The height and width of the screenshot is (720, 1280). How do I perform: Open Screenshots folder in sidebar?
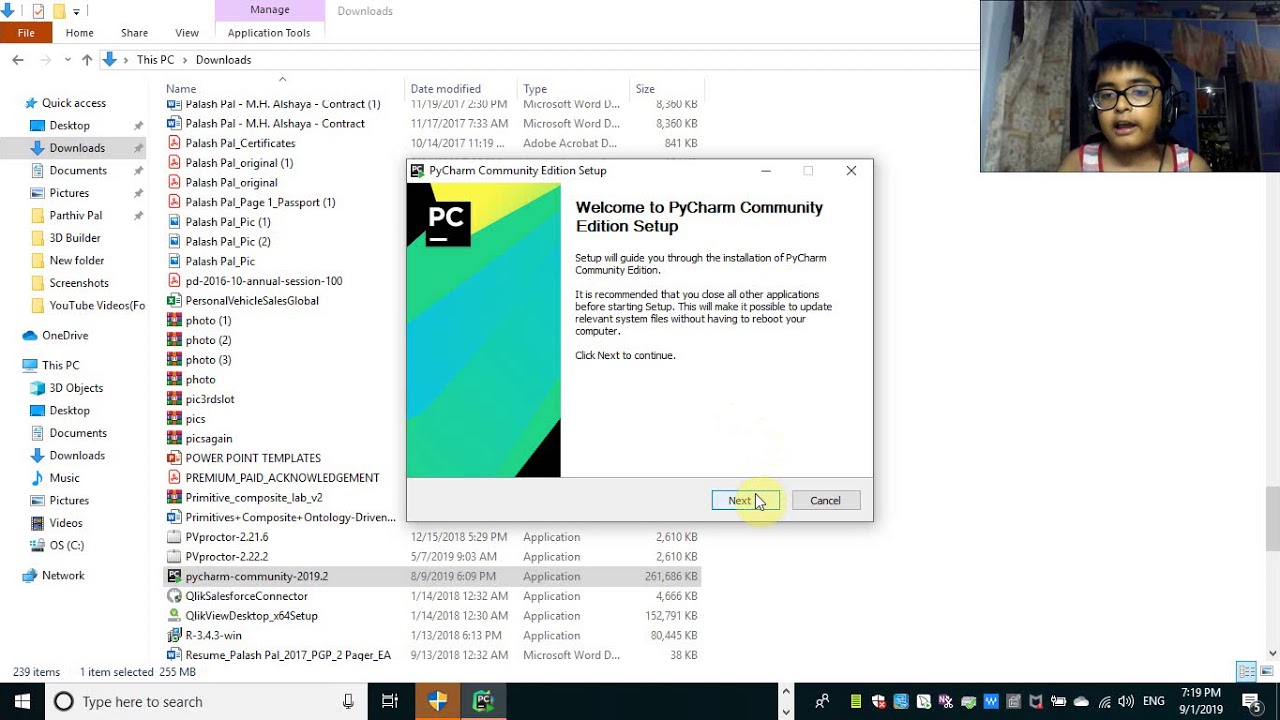point(79,283)
